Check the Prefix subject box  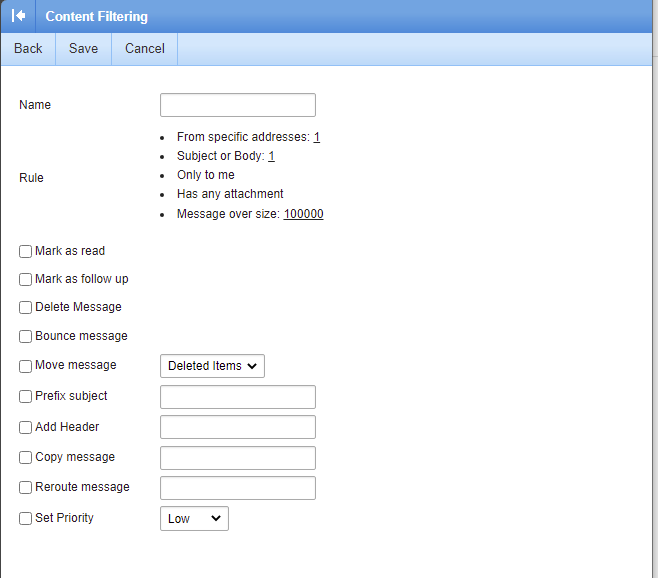click(x=26, y=396)
